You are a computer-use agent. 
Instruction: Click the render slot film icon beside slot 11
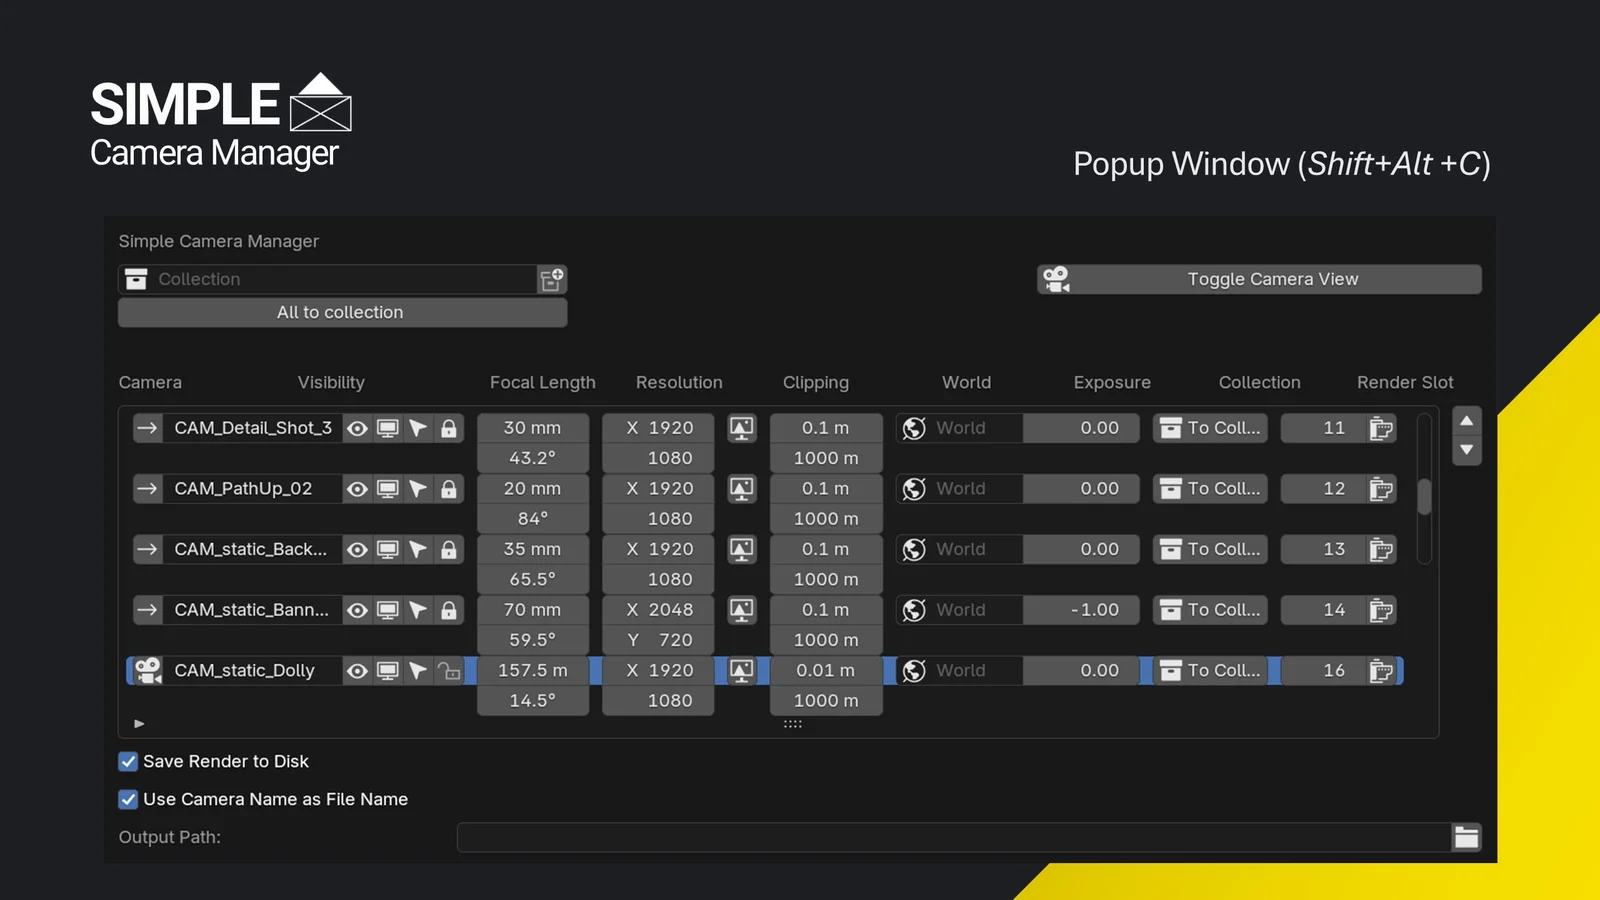1381,428
